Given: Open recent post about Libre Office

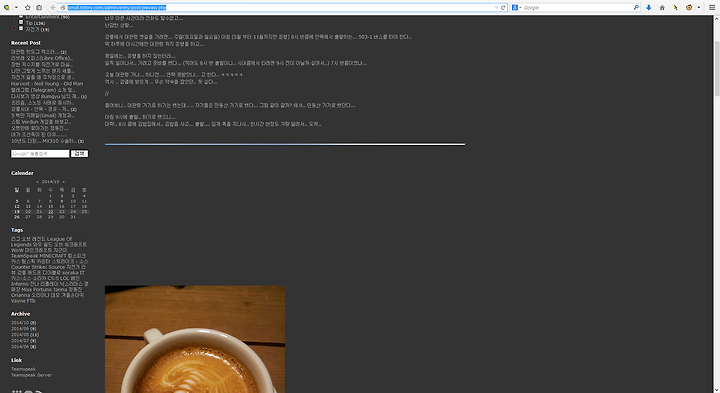Looking at the screenshot, I should [42, 58].
